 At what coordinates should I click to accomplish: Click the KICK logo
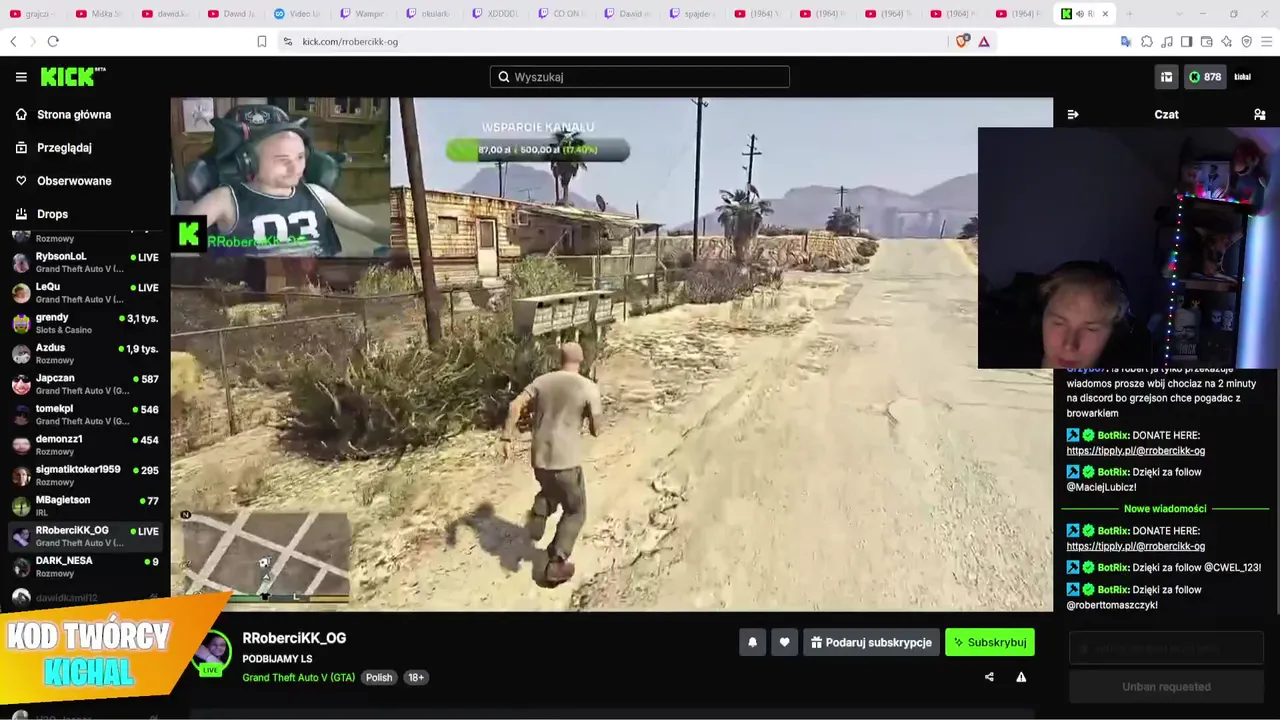[72, 77]
